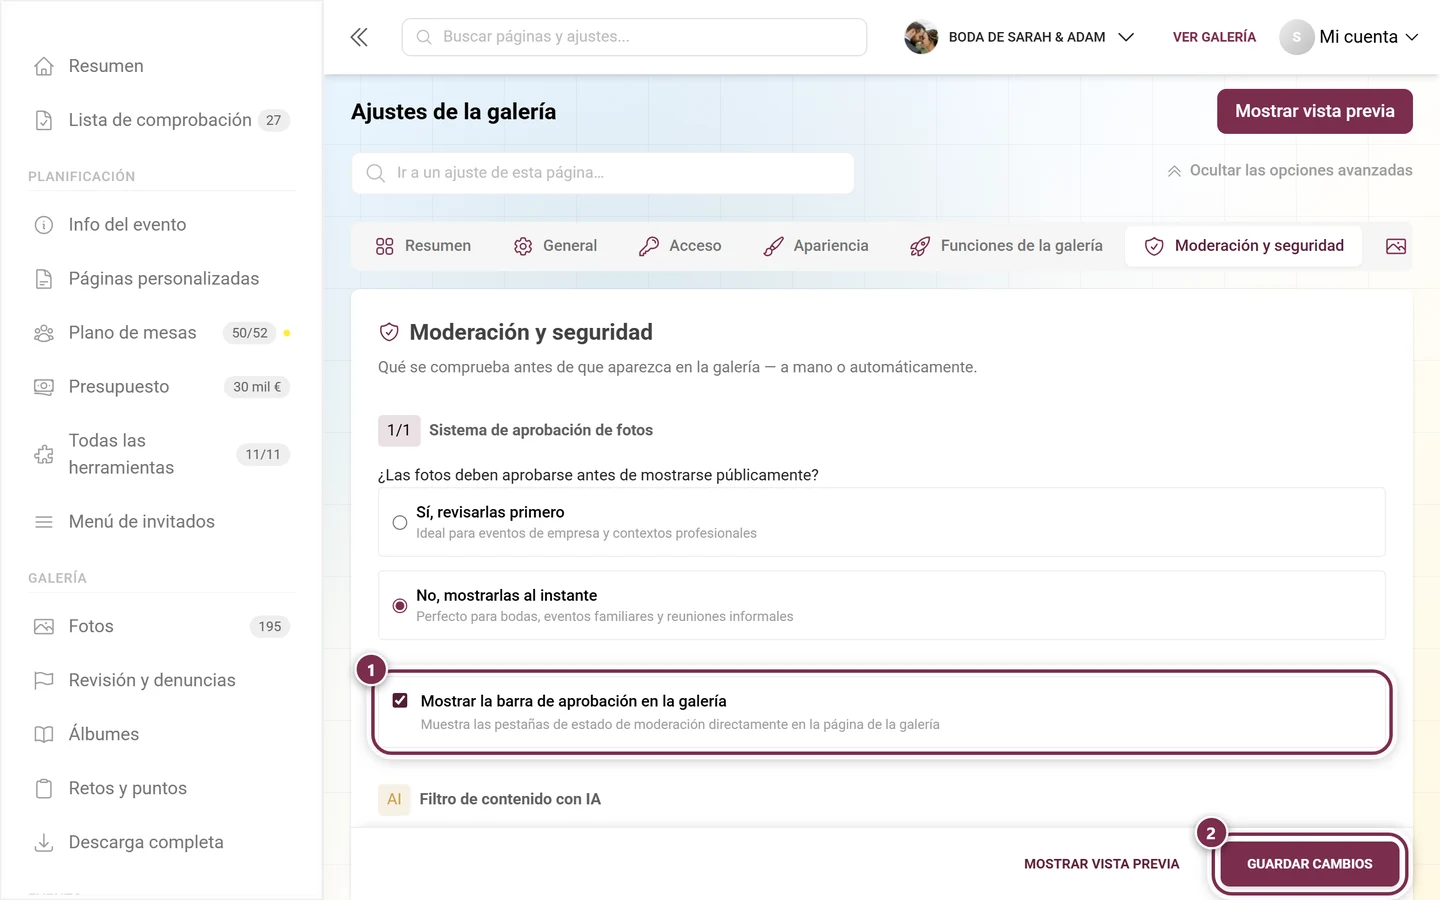Click the AI badge icon

click(394, 799)
